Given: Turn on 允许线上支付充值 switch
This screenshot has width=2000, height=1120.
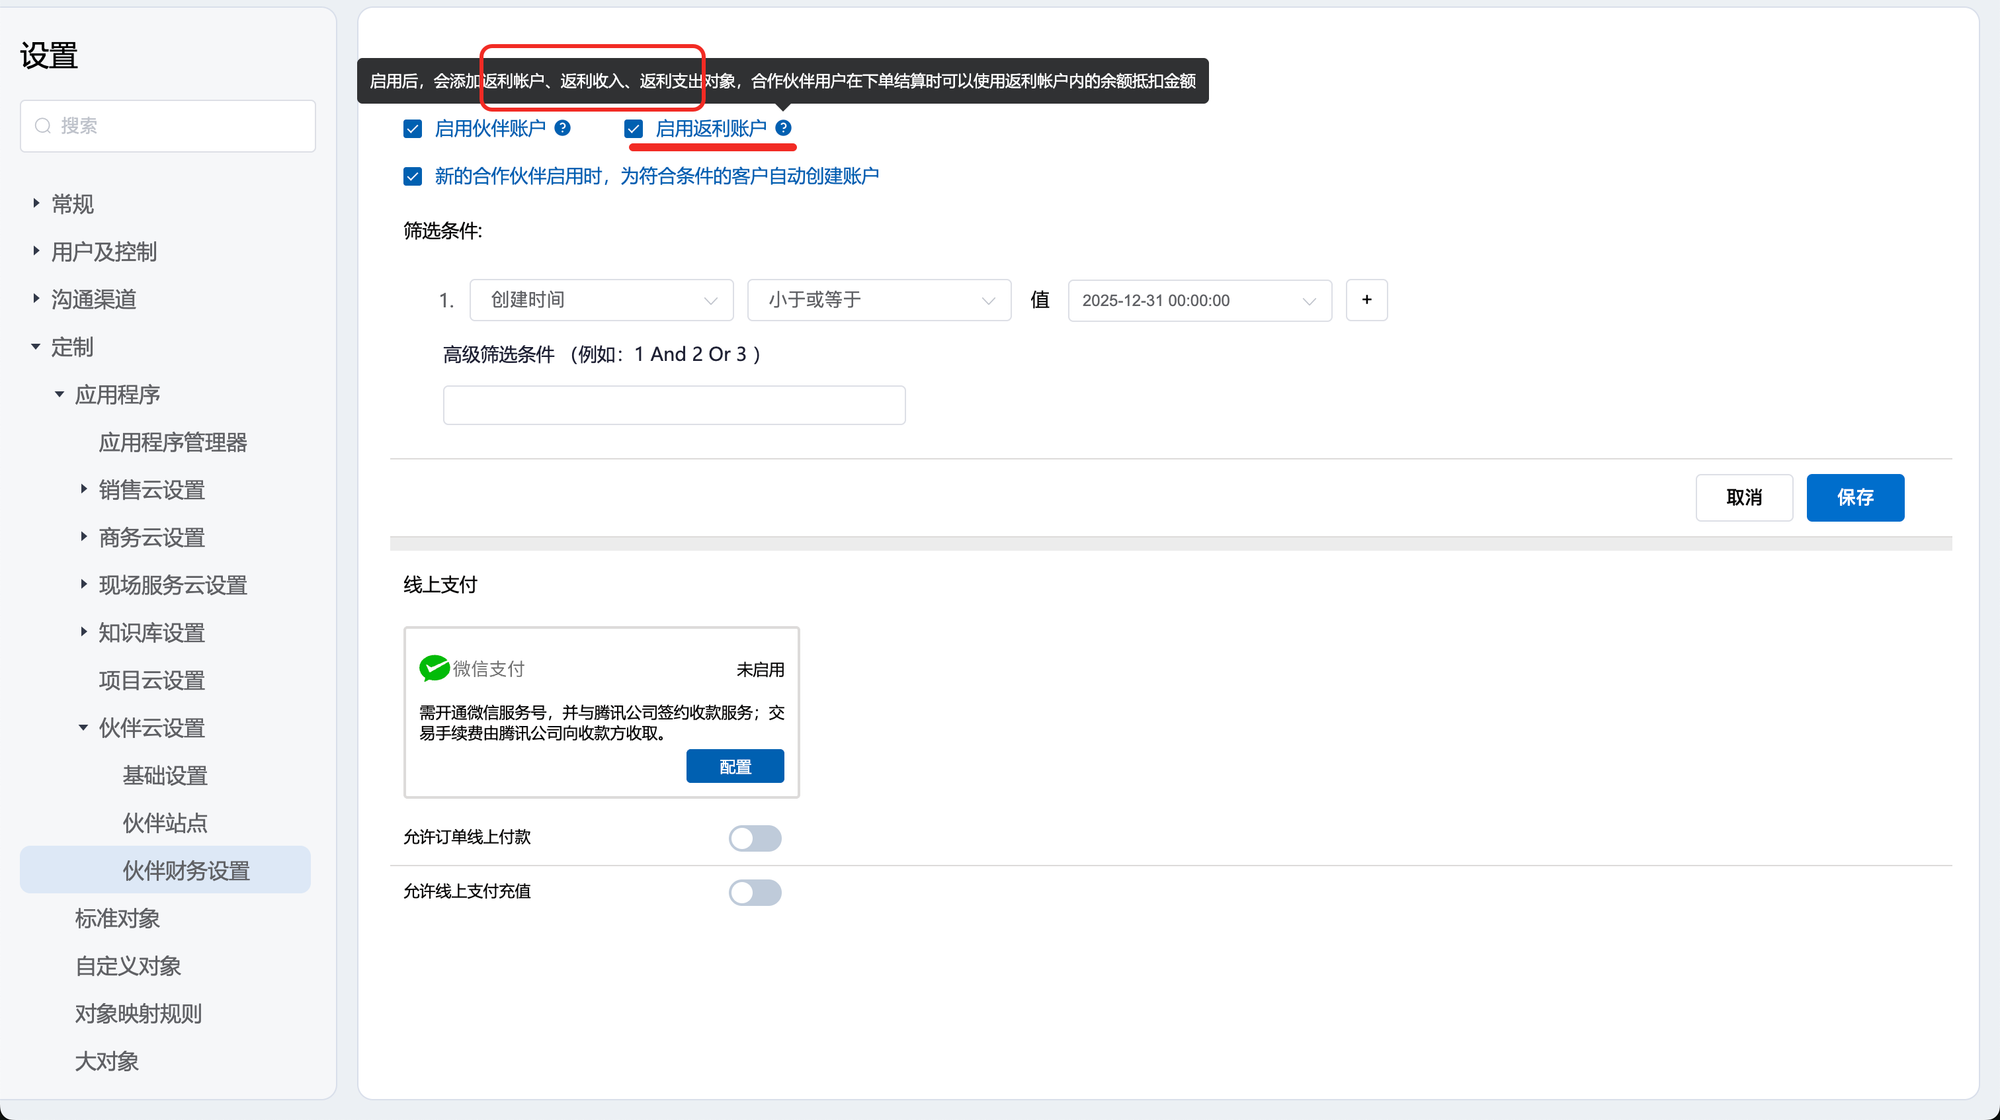Looking at the screenshot, I should pos(755,892).
